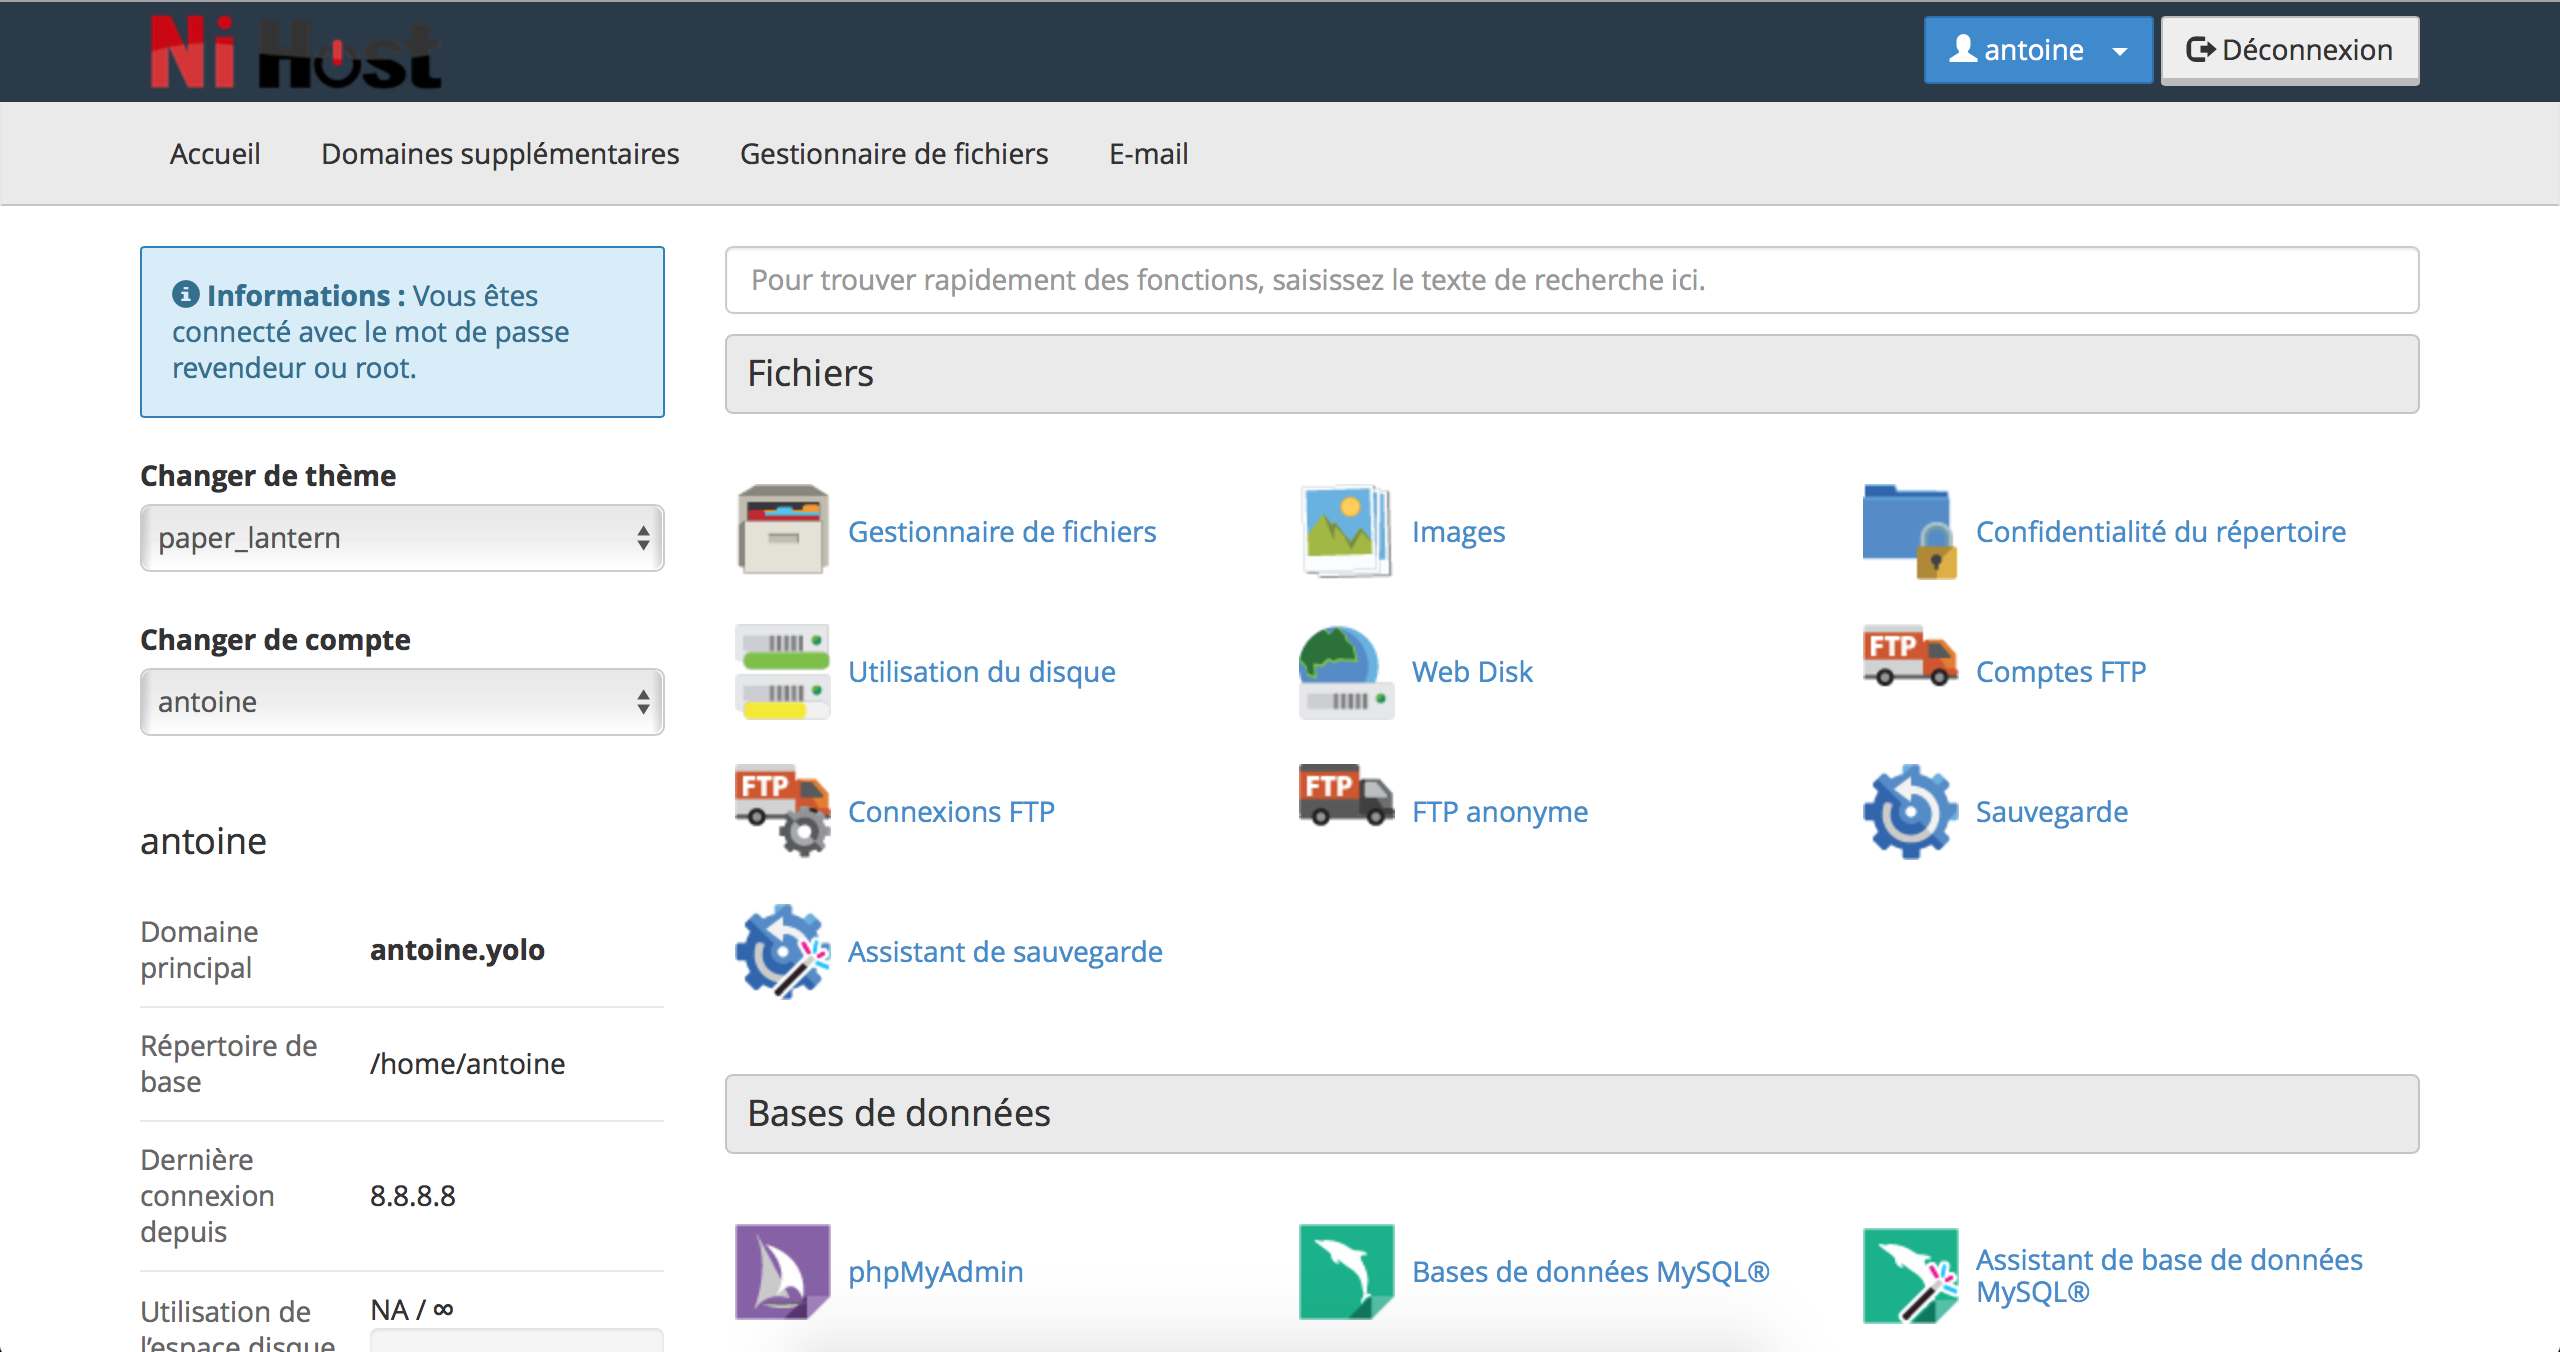Screen dimensions: 2560x1352
Task: Select the antoine.yolo domain text
Action: pyautogui.click(x=457, y=950)
